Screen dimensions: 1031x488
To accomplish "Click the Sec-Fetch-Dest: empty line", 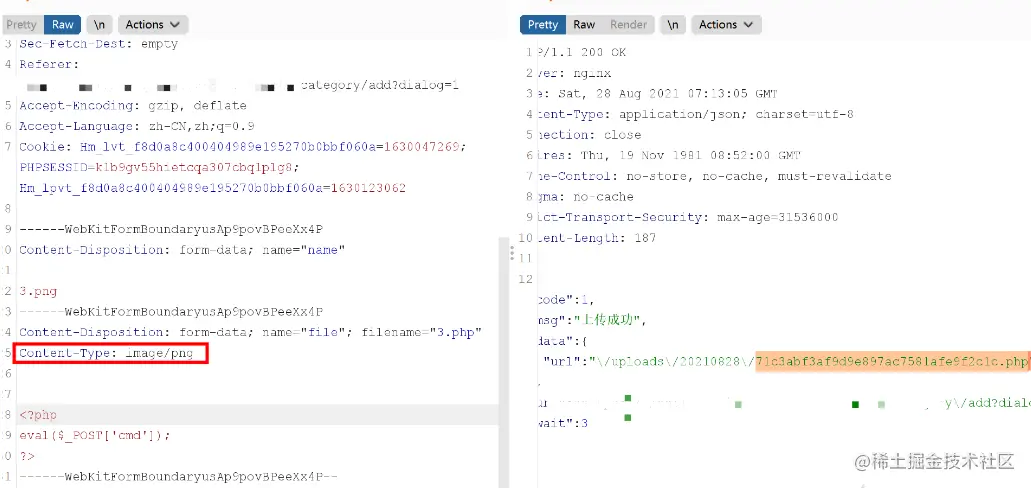I will point(99,44).
